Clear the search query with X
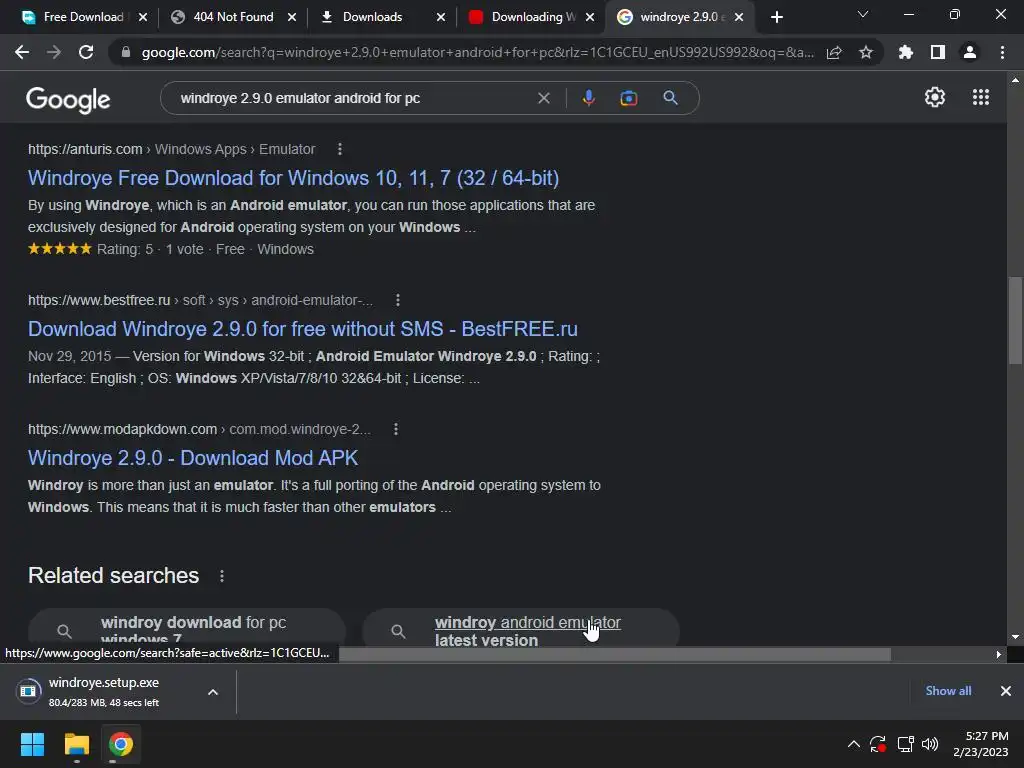 tap(543, 98)
